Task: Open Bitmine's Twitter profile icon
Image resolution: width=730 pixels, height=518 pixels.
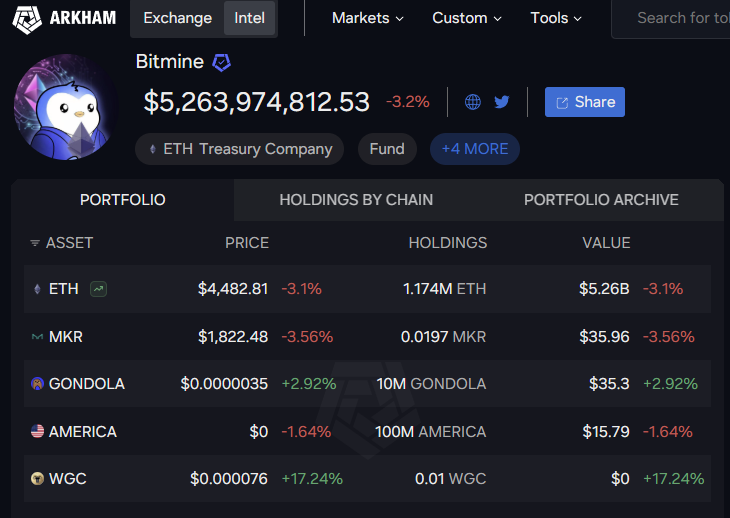Action: [x=502, y=102]
